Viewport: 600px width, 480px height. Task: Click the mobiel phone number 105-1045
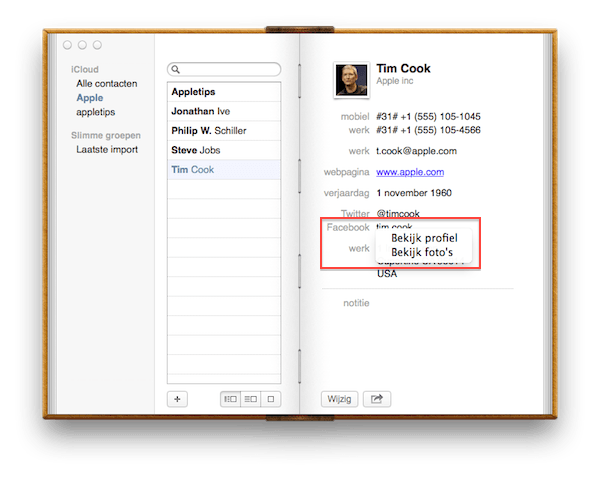pyautogui.click(x=428, y=116)
